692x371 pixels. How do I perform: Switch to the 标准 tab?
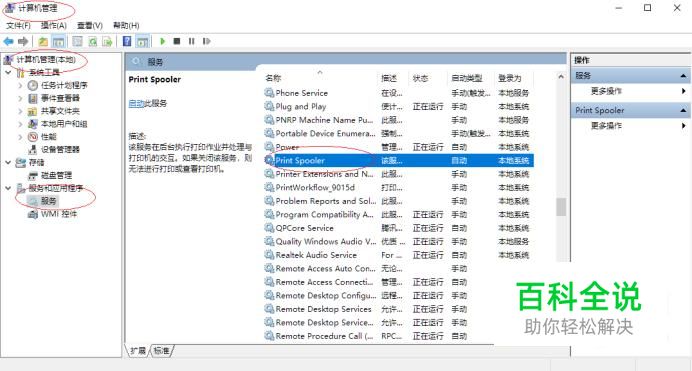click(161, 351)
